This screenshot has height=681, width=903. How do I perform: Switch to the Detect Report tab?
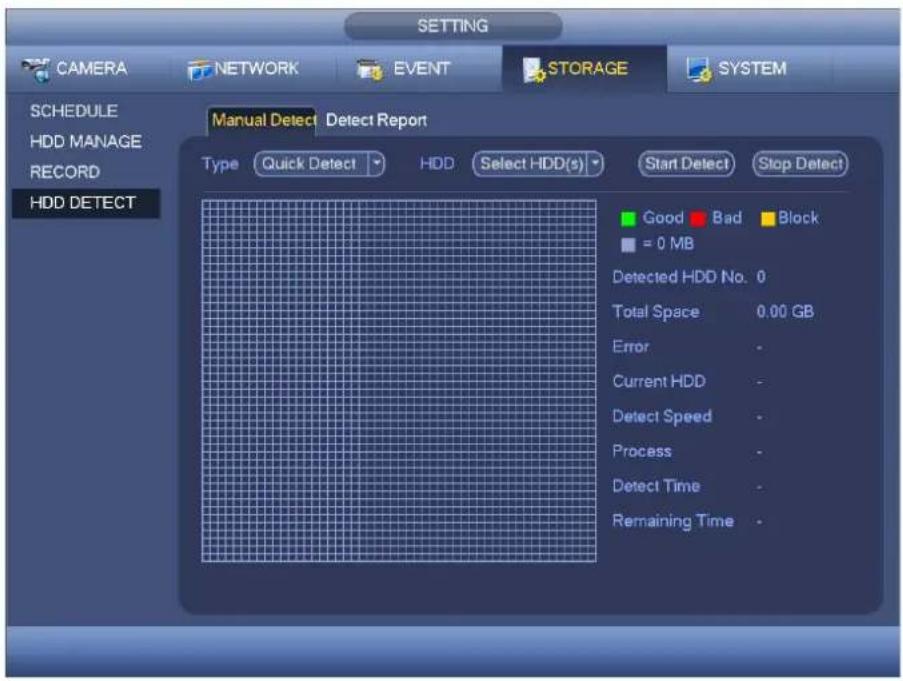[376, 120]
